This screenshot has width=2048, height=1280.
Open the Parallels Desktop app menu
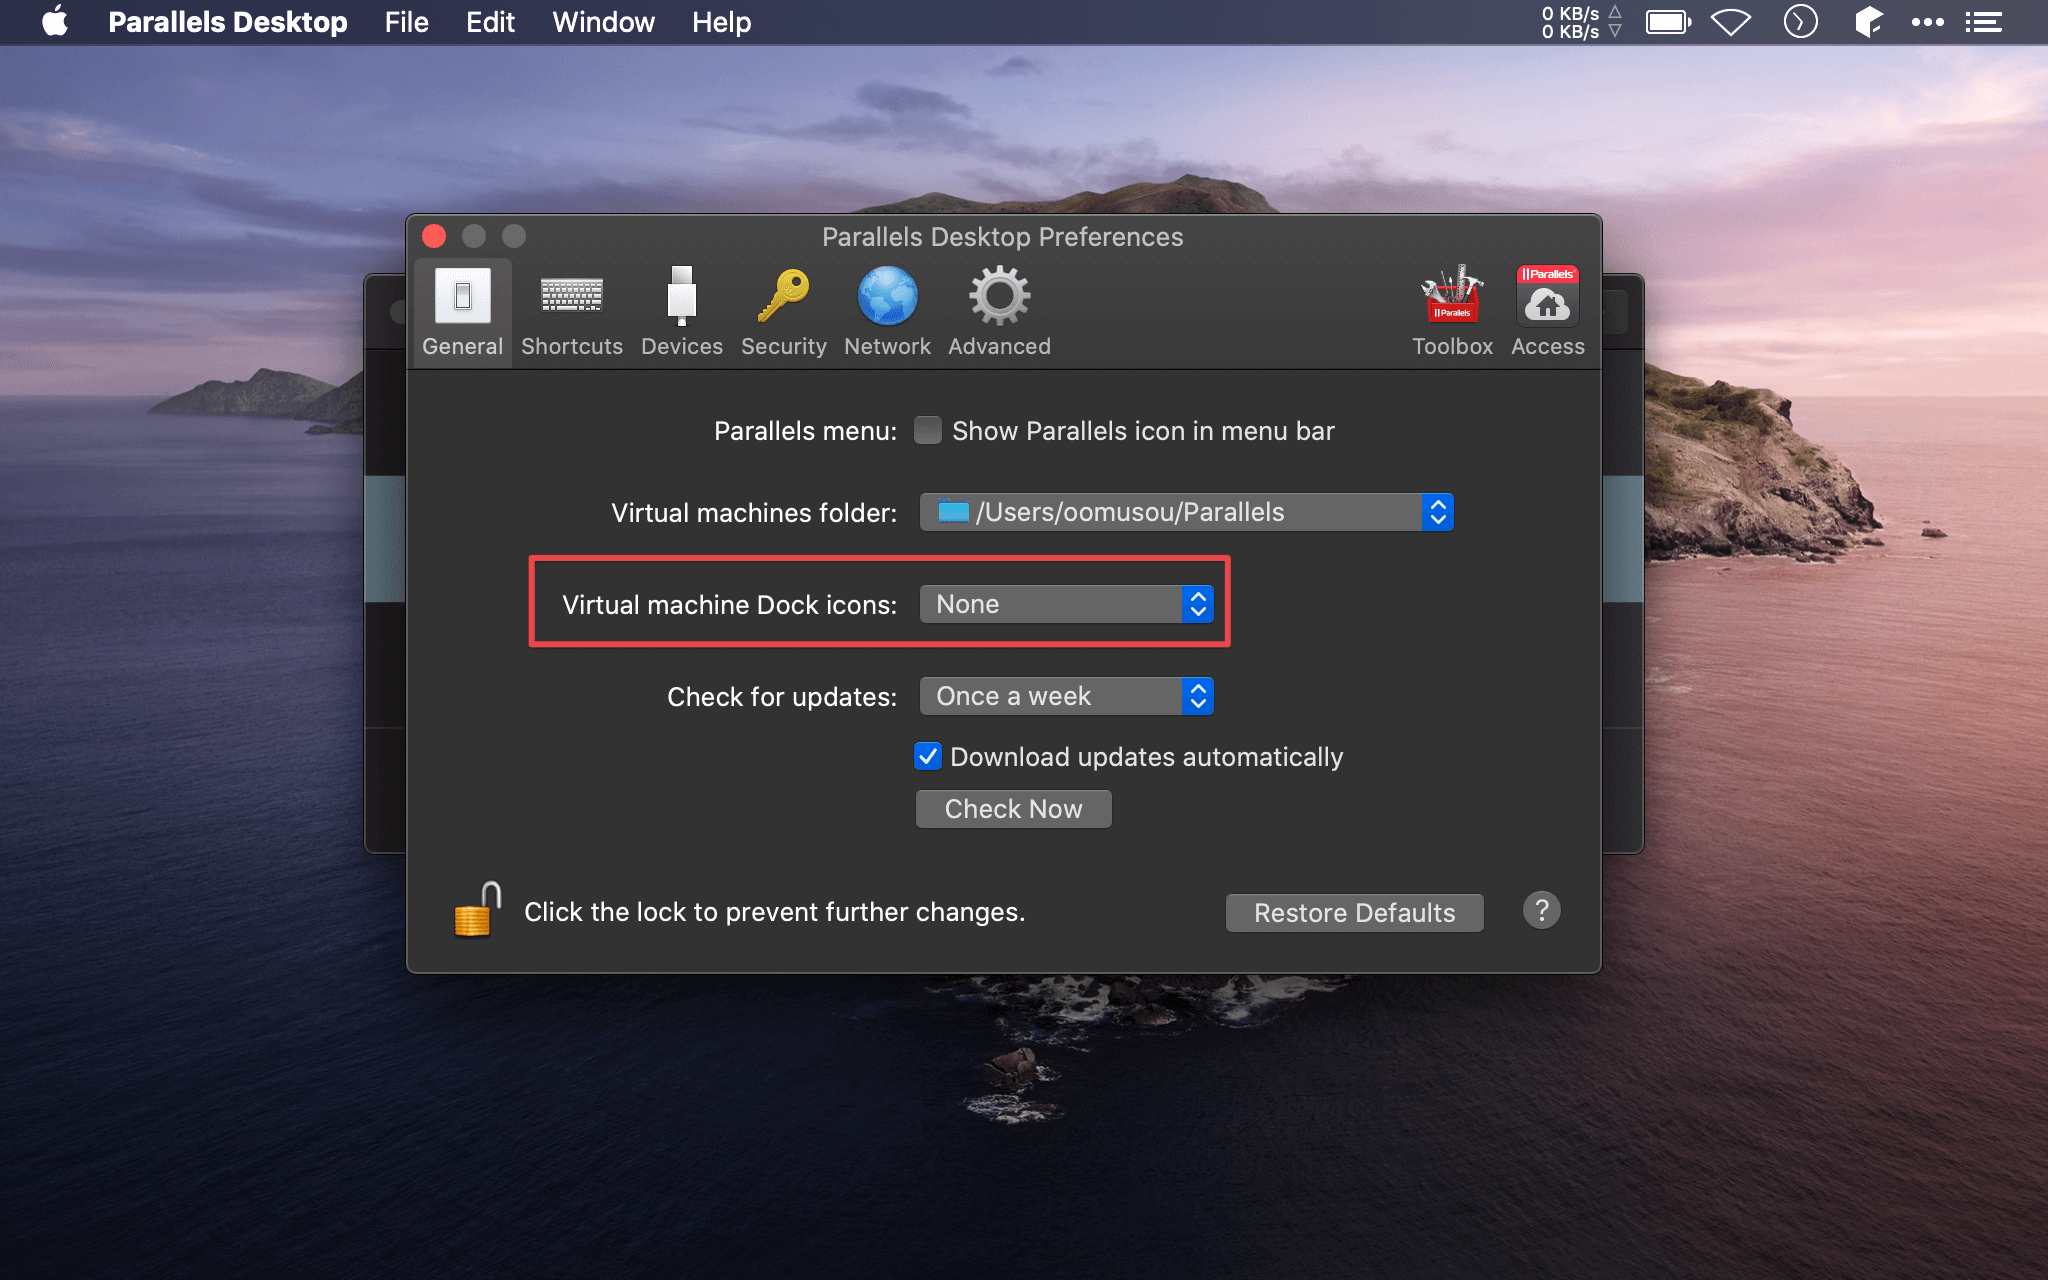coord(228,22)
